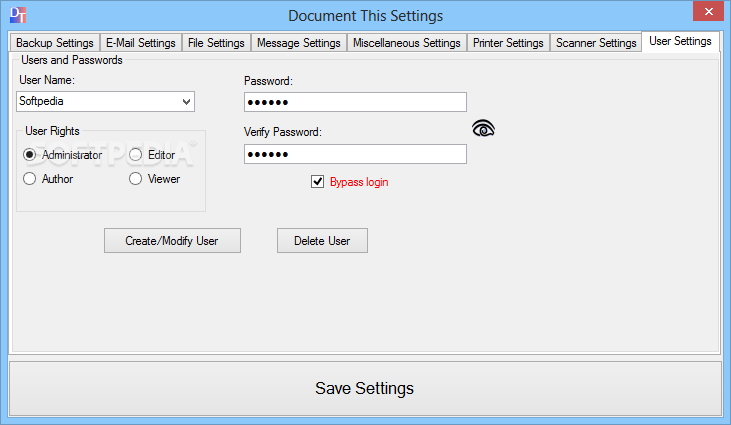The image size is (731, 425).
Task: Switch to Backup Settings tab
Action: coord(55,43)
